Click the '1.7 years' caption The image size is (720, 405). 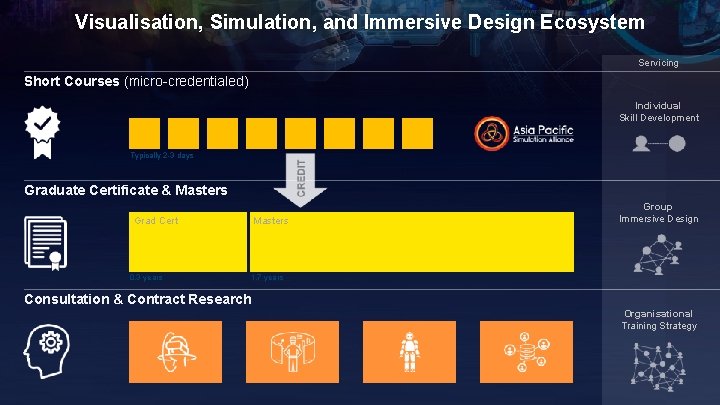(267, 277)
